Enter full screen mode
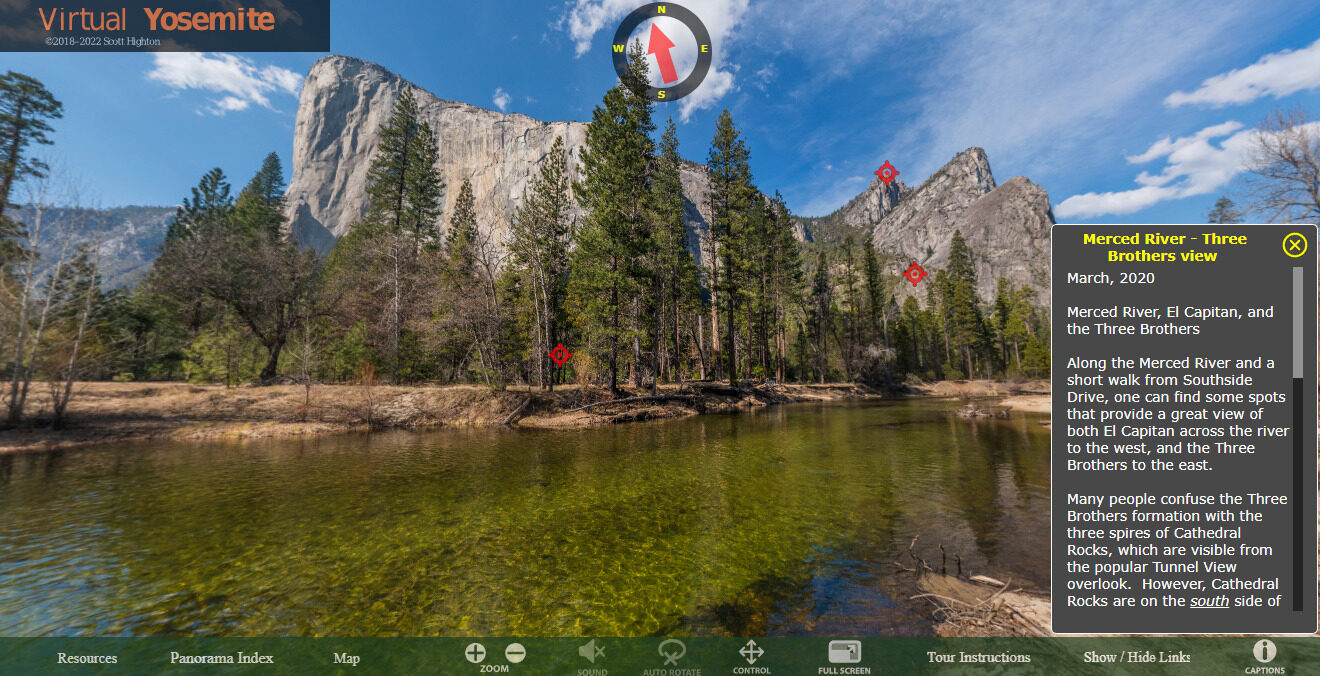This screenshot has height=676, width=1320. point(845,652)
